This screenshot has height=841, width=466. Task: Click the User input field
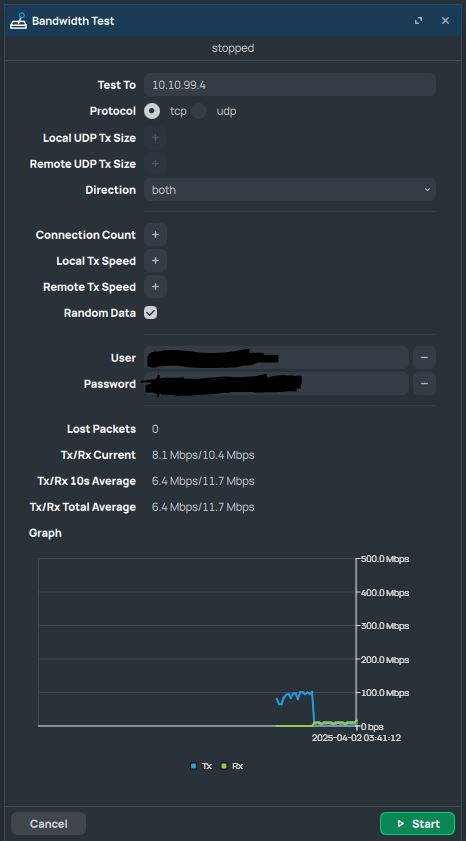[x=276, y=358]
